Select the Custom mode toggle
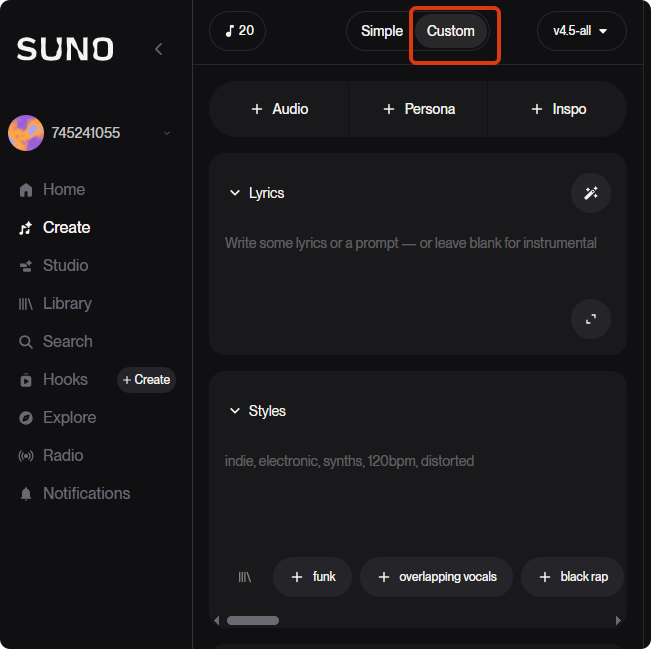651x649 pixels. click(x=451, y=31)
